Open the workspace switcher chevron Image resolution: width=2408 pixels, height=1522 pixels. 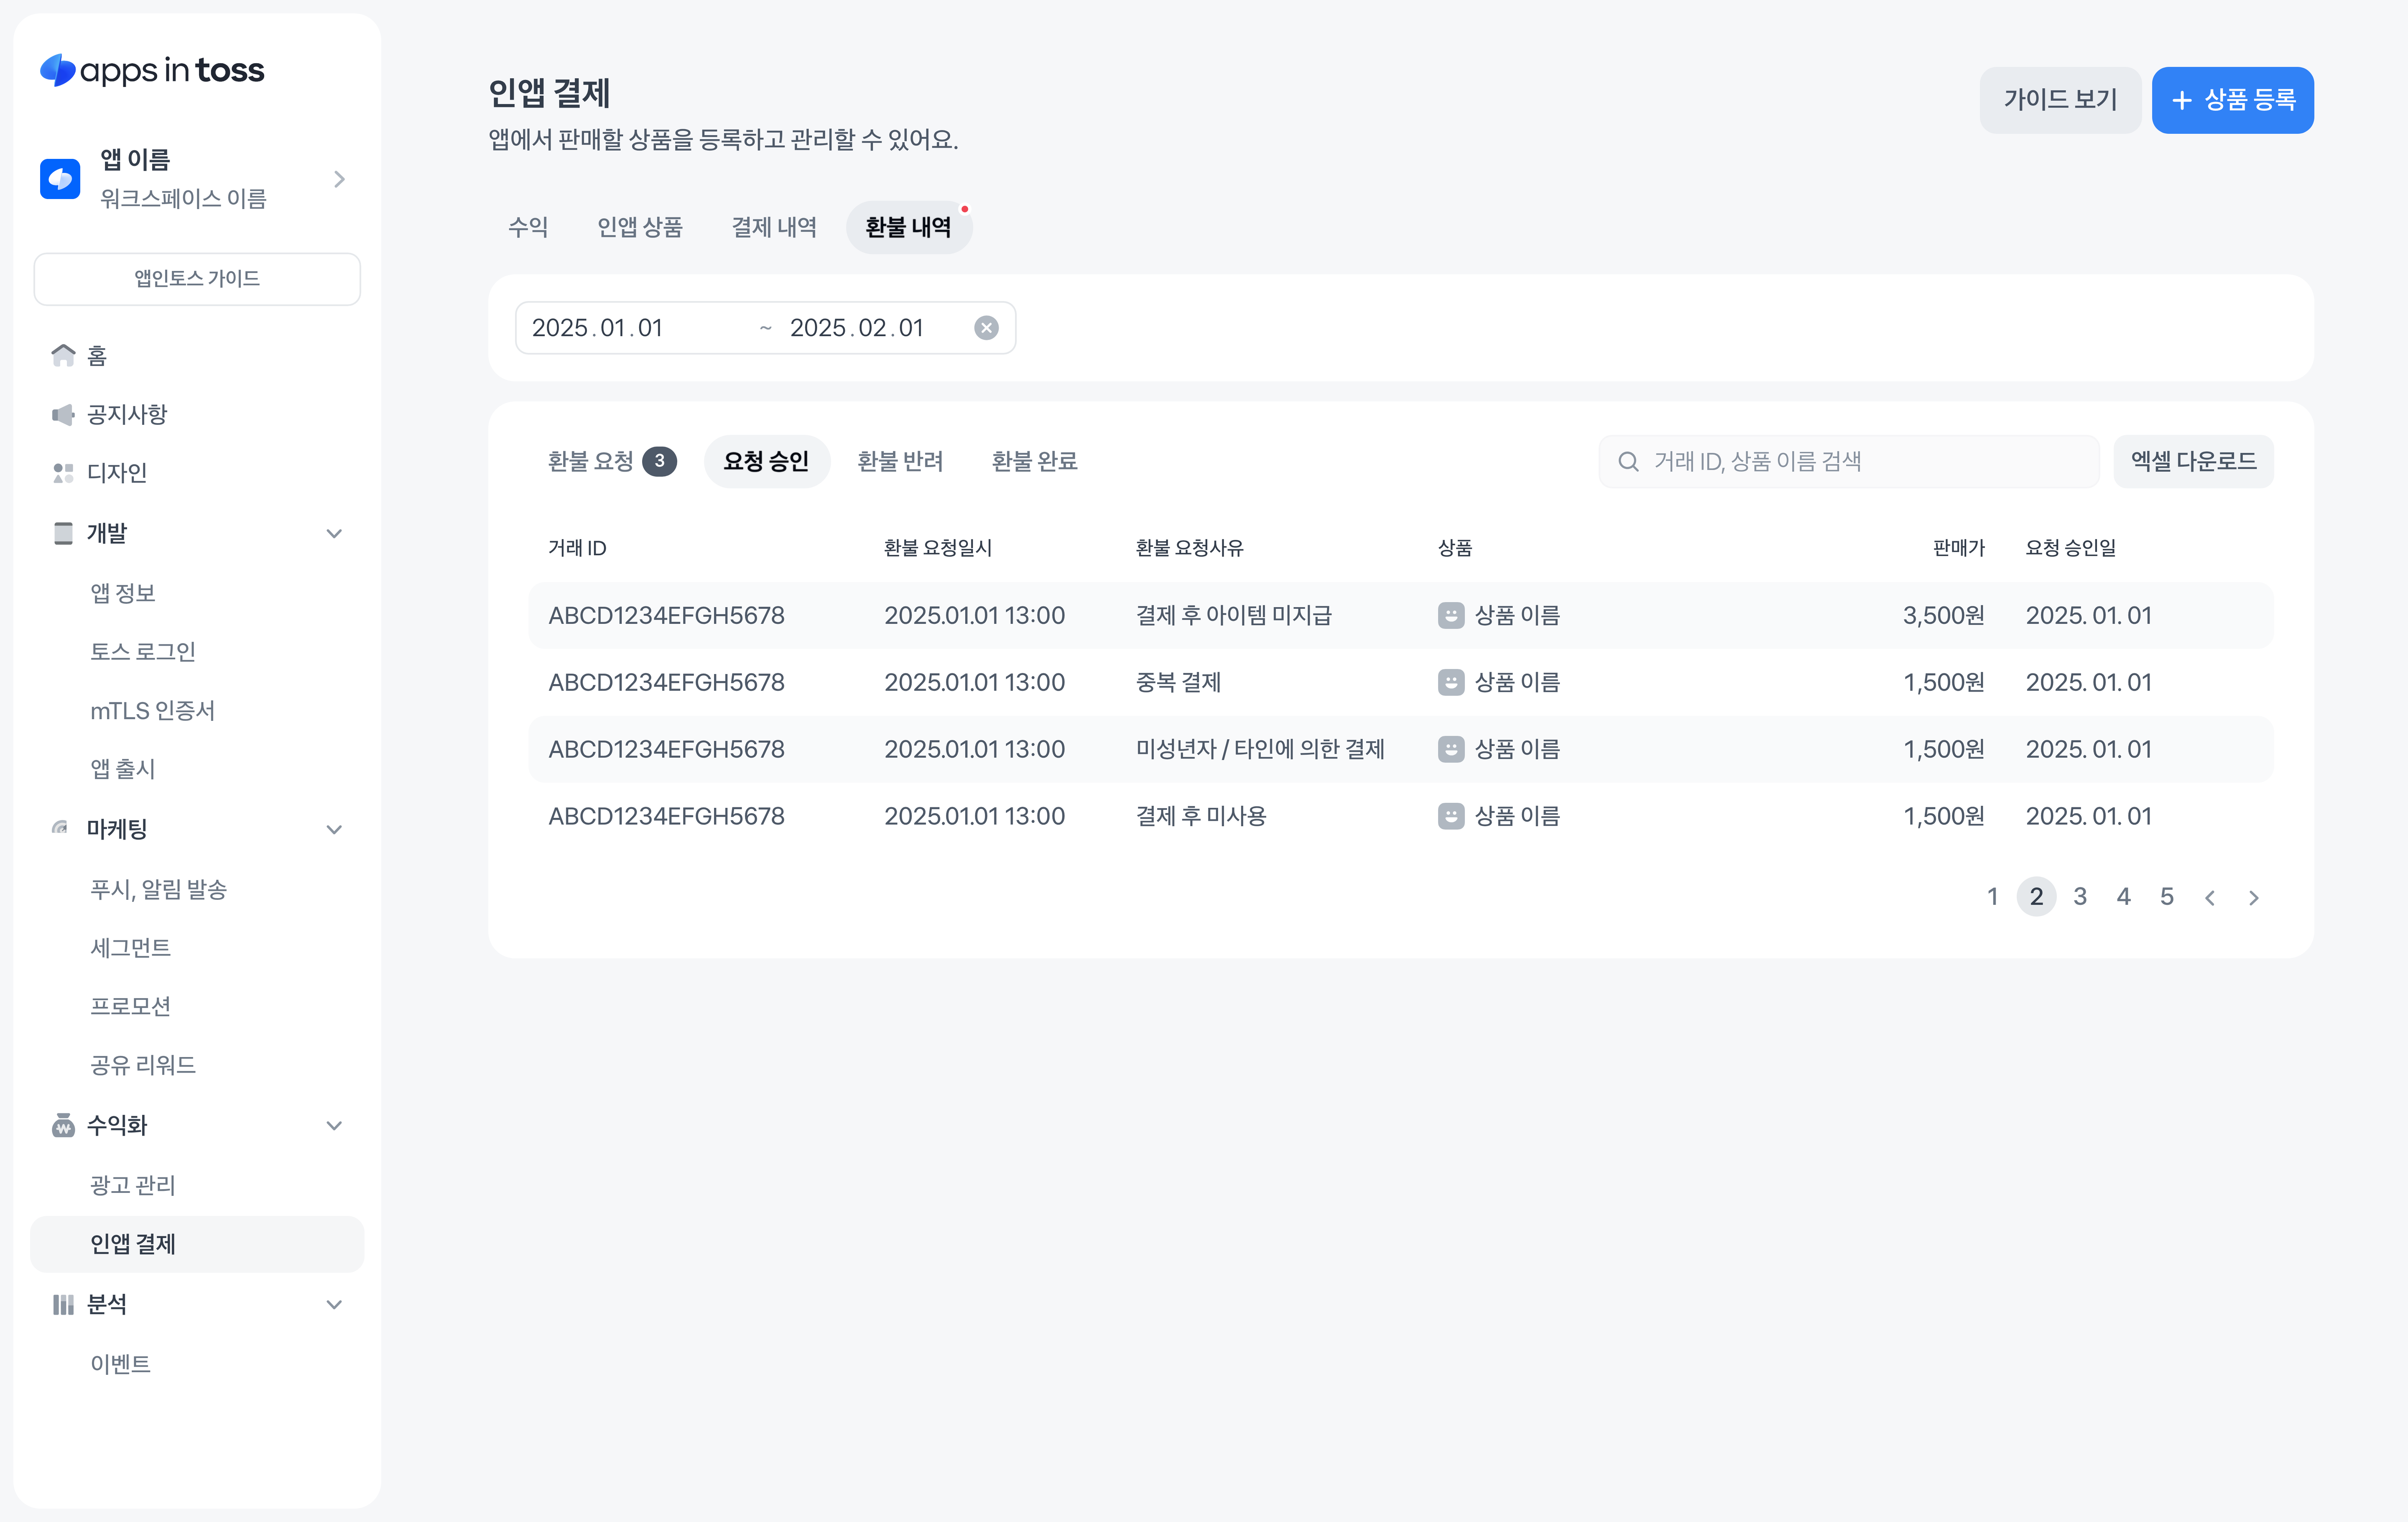(339, 179)
